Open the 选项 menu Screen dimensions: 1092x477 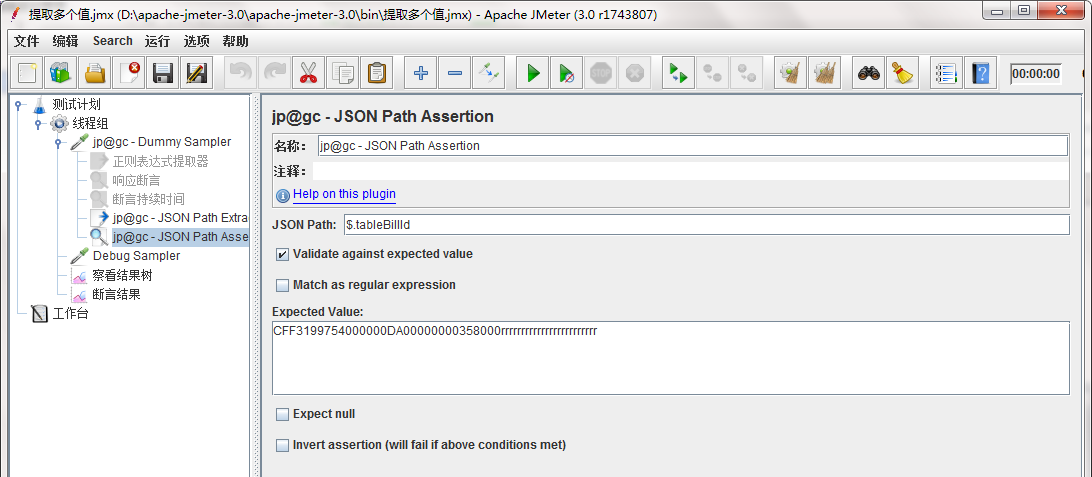196,41
